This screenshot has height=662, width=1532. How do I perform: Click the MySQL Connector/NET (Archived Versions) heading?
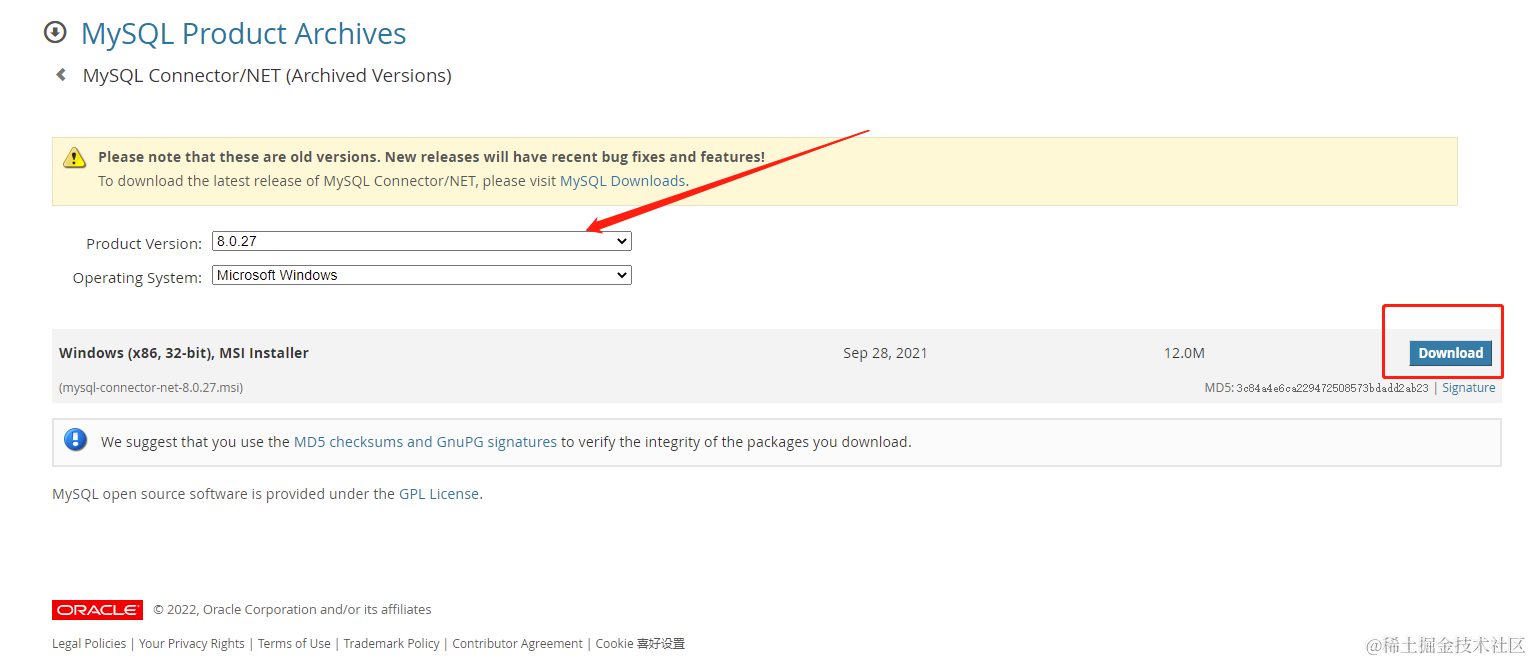(267, 76)
